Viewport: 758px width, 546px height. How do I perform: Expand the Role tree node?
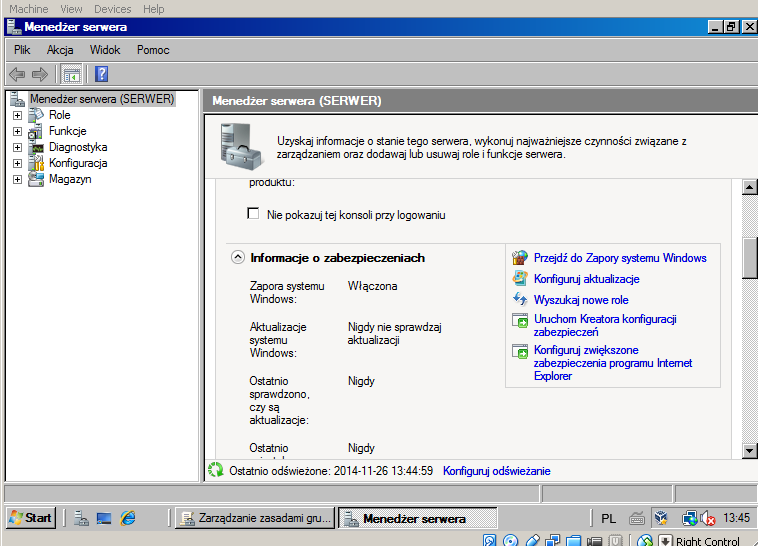[x=17, y=116]
